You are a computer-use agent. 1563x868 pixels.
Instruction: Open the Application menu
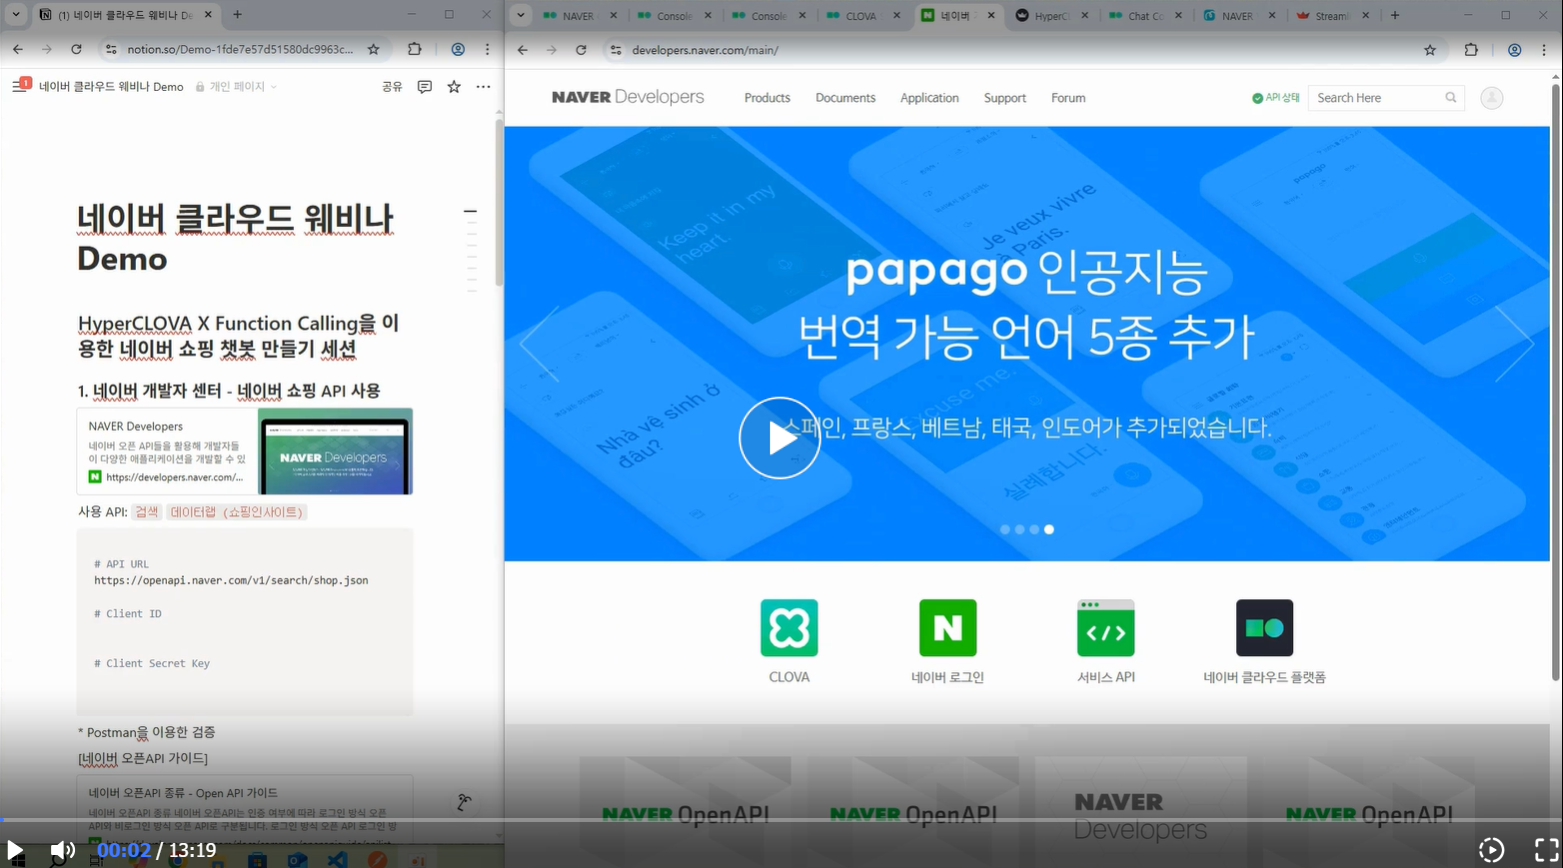coord(929,98)
